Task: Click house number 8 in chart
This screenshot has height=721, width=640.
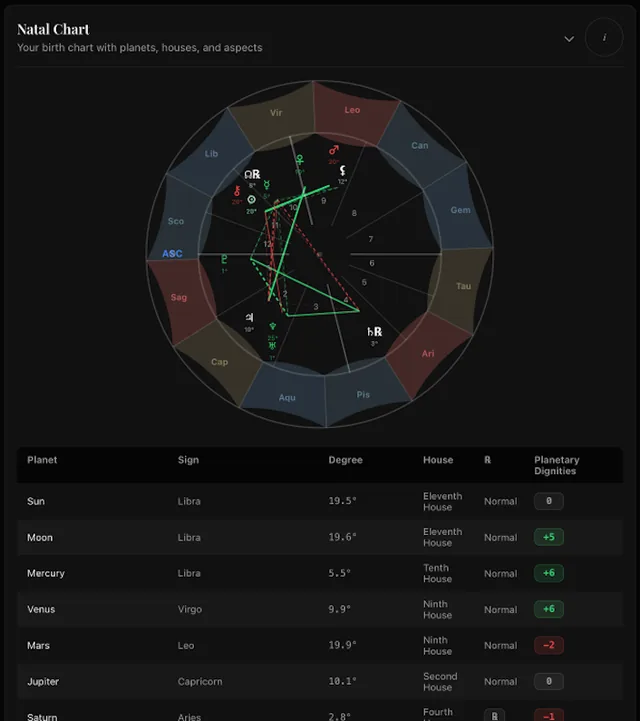Action: [x=354, y=213]
